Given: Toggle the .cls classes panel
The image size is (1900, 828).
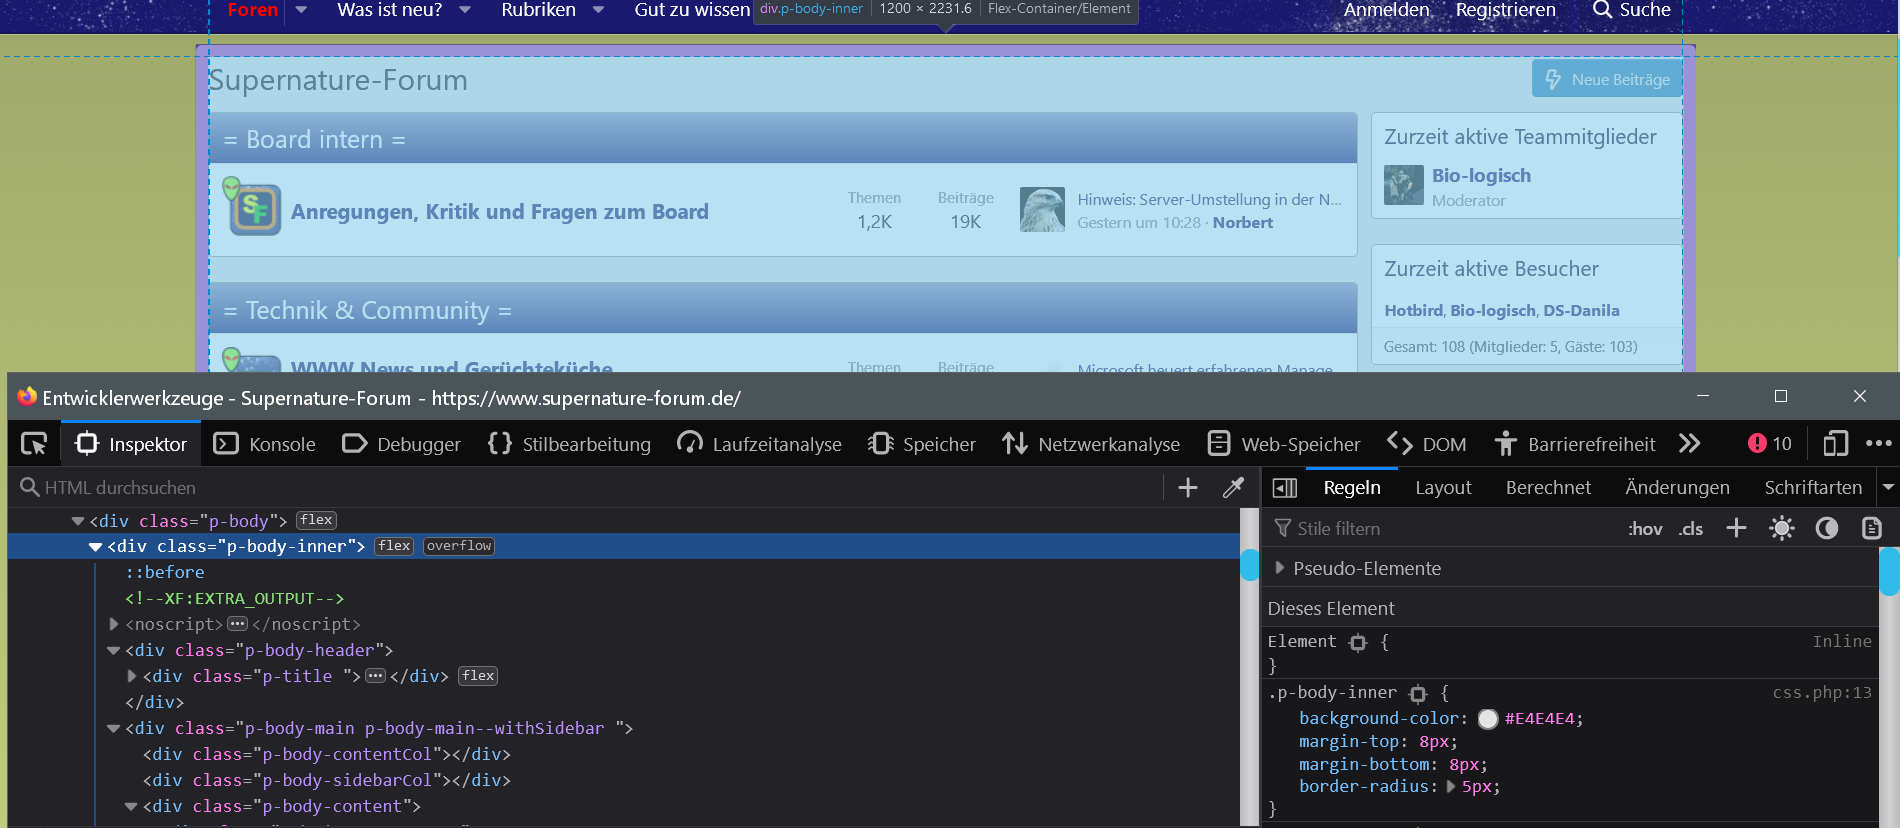Looking at the screenshot, I should (1691, 529).
